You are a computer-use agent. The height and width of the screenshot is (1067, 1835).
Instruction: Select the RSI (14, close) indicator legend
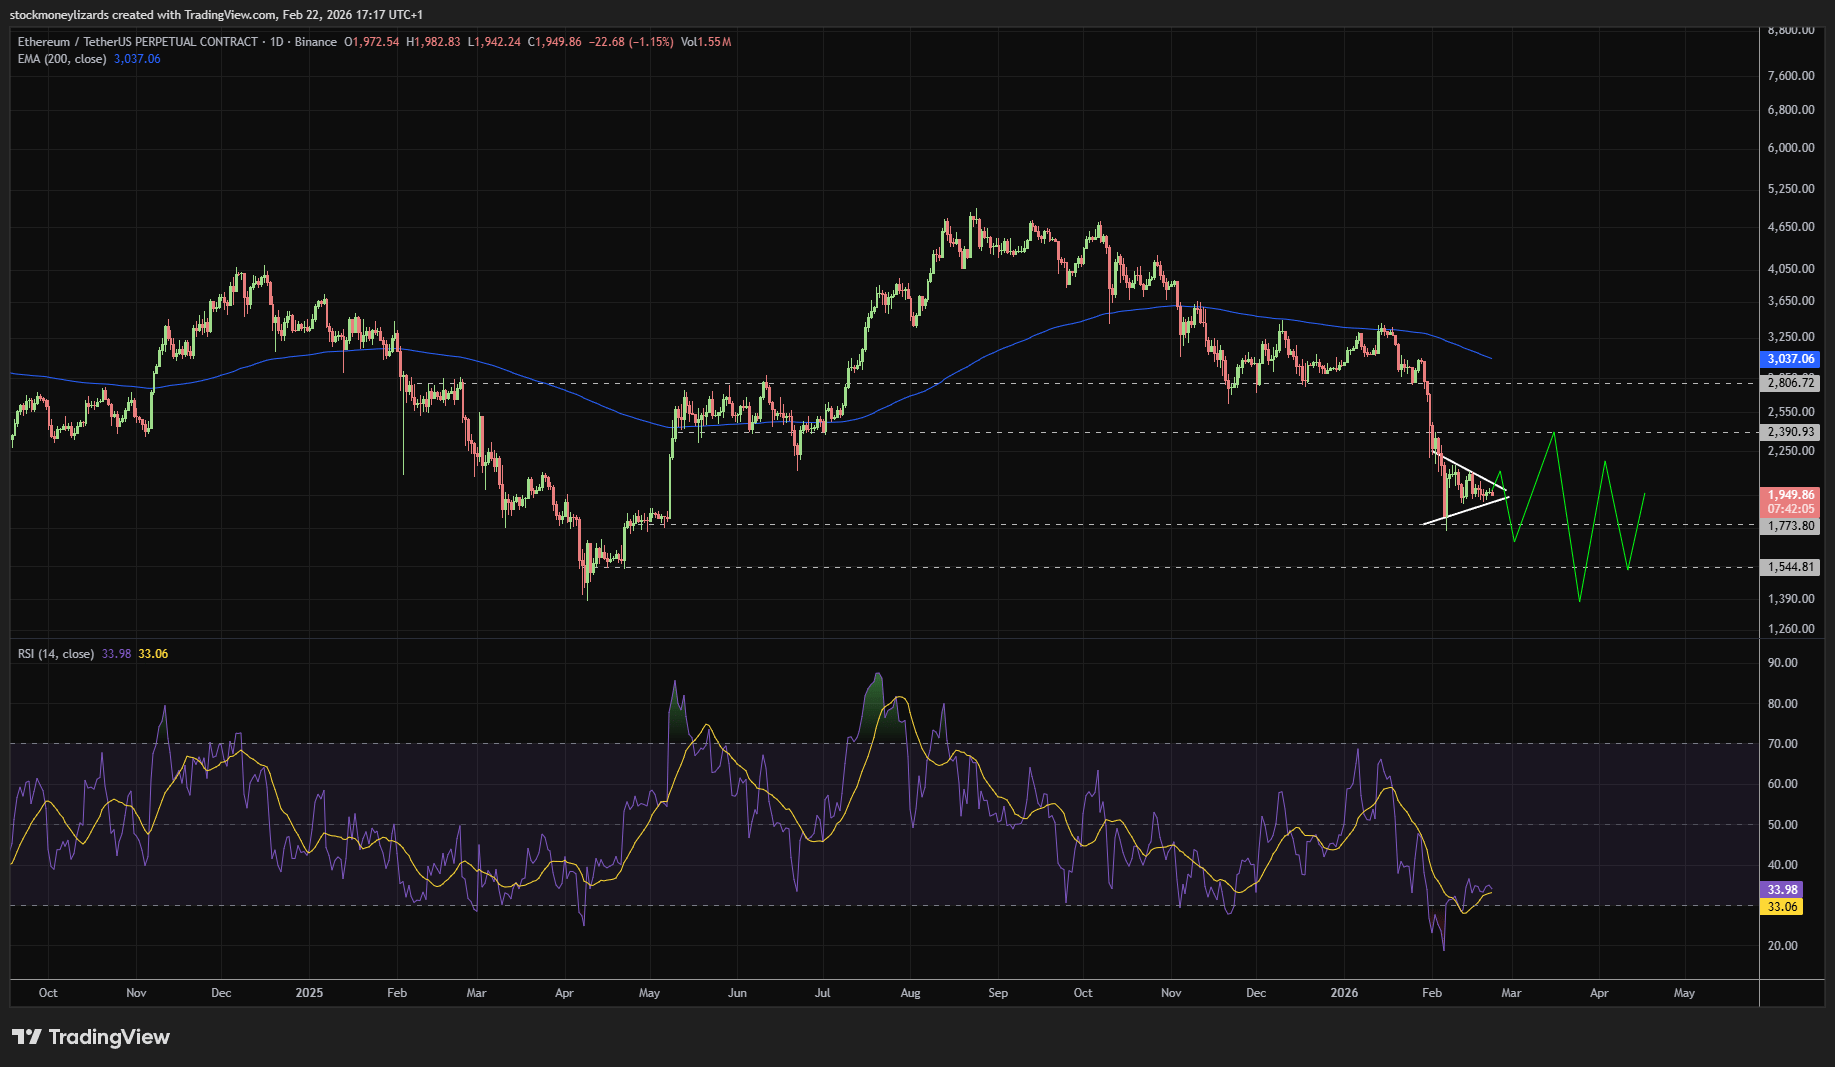pos(56,654)
